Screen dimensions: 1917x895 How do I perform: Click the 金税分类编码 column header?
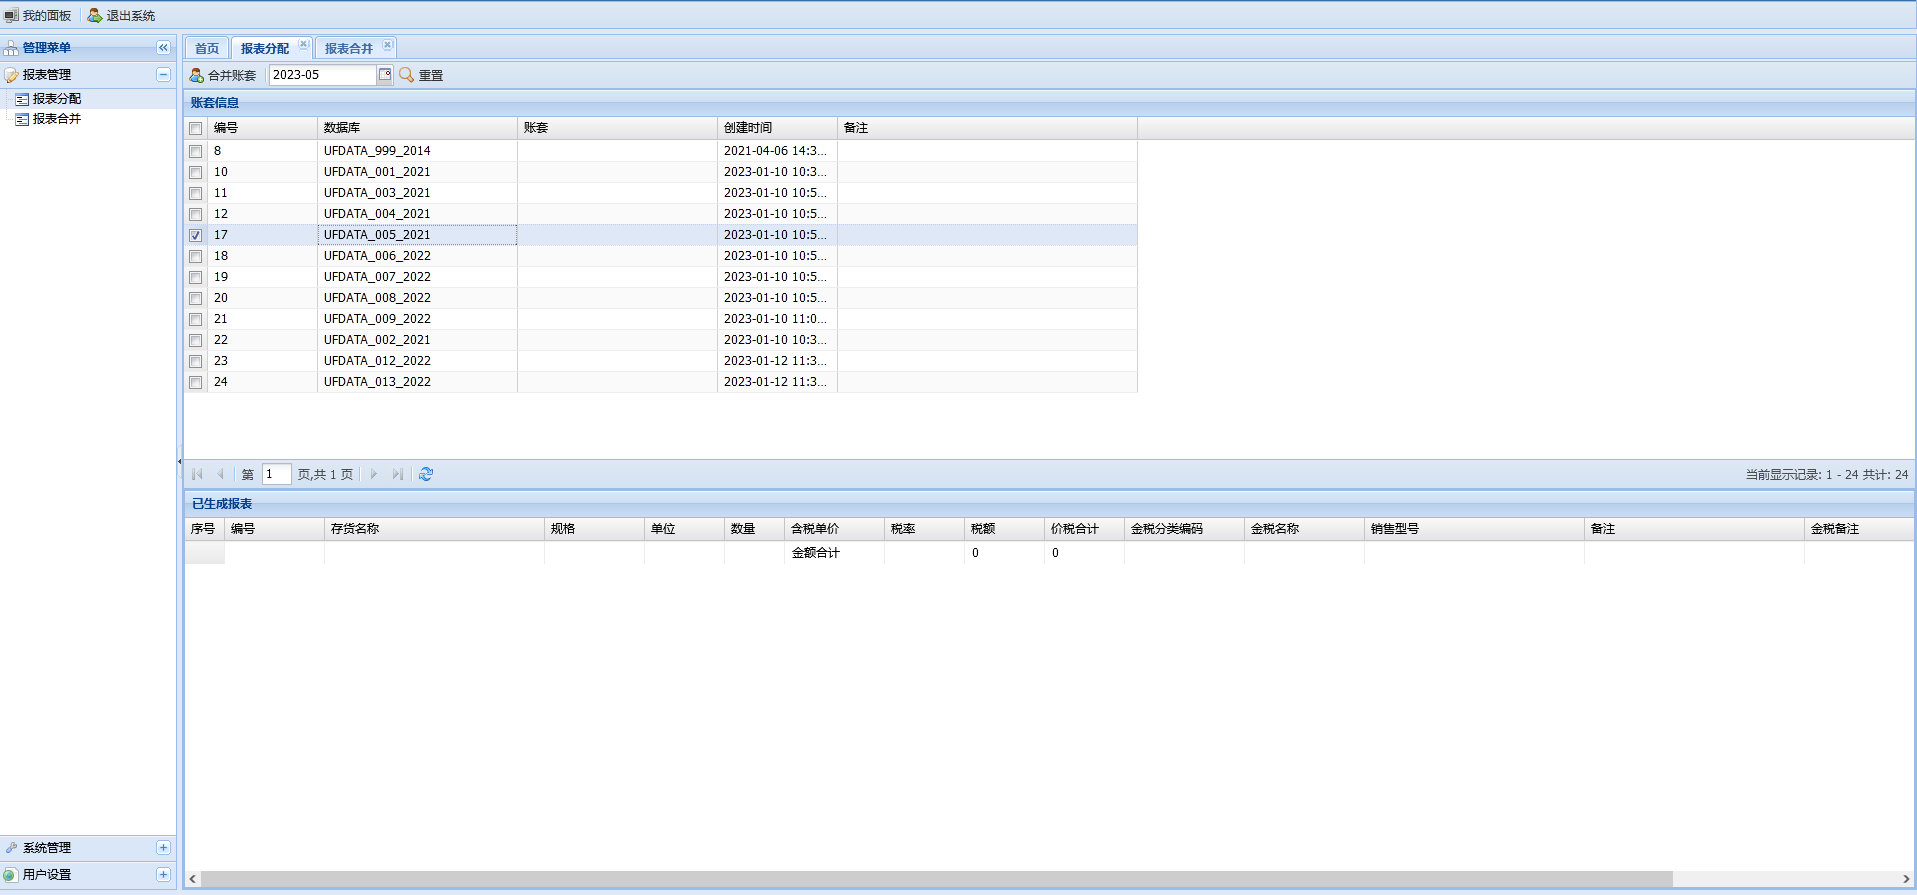point(1185,529)
